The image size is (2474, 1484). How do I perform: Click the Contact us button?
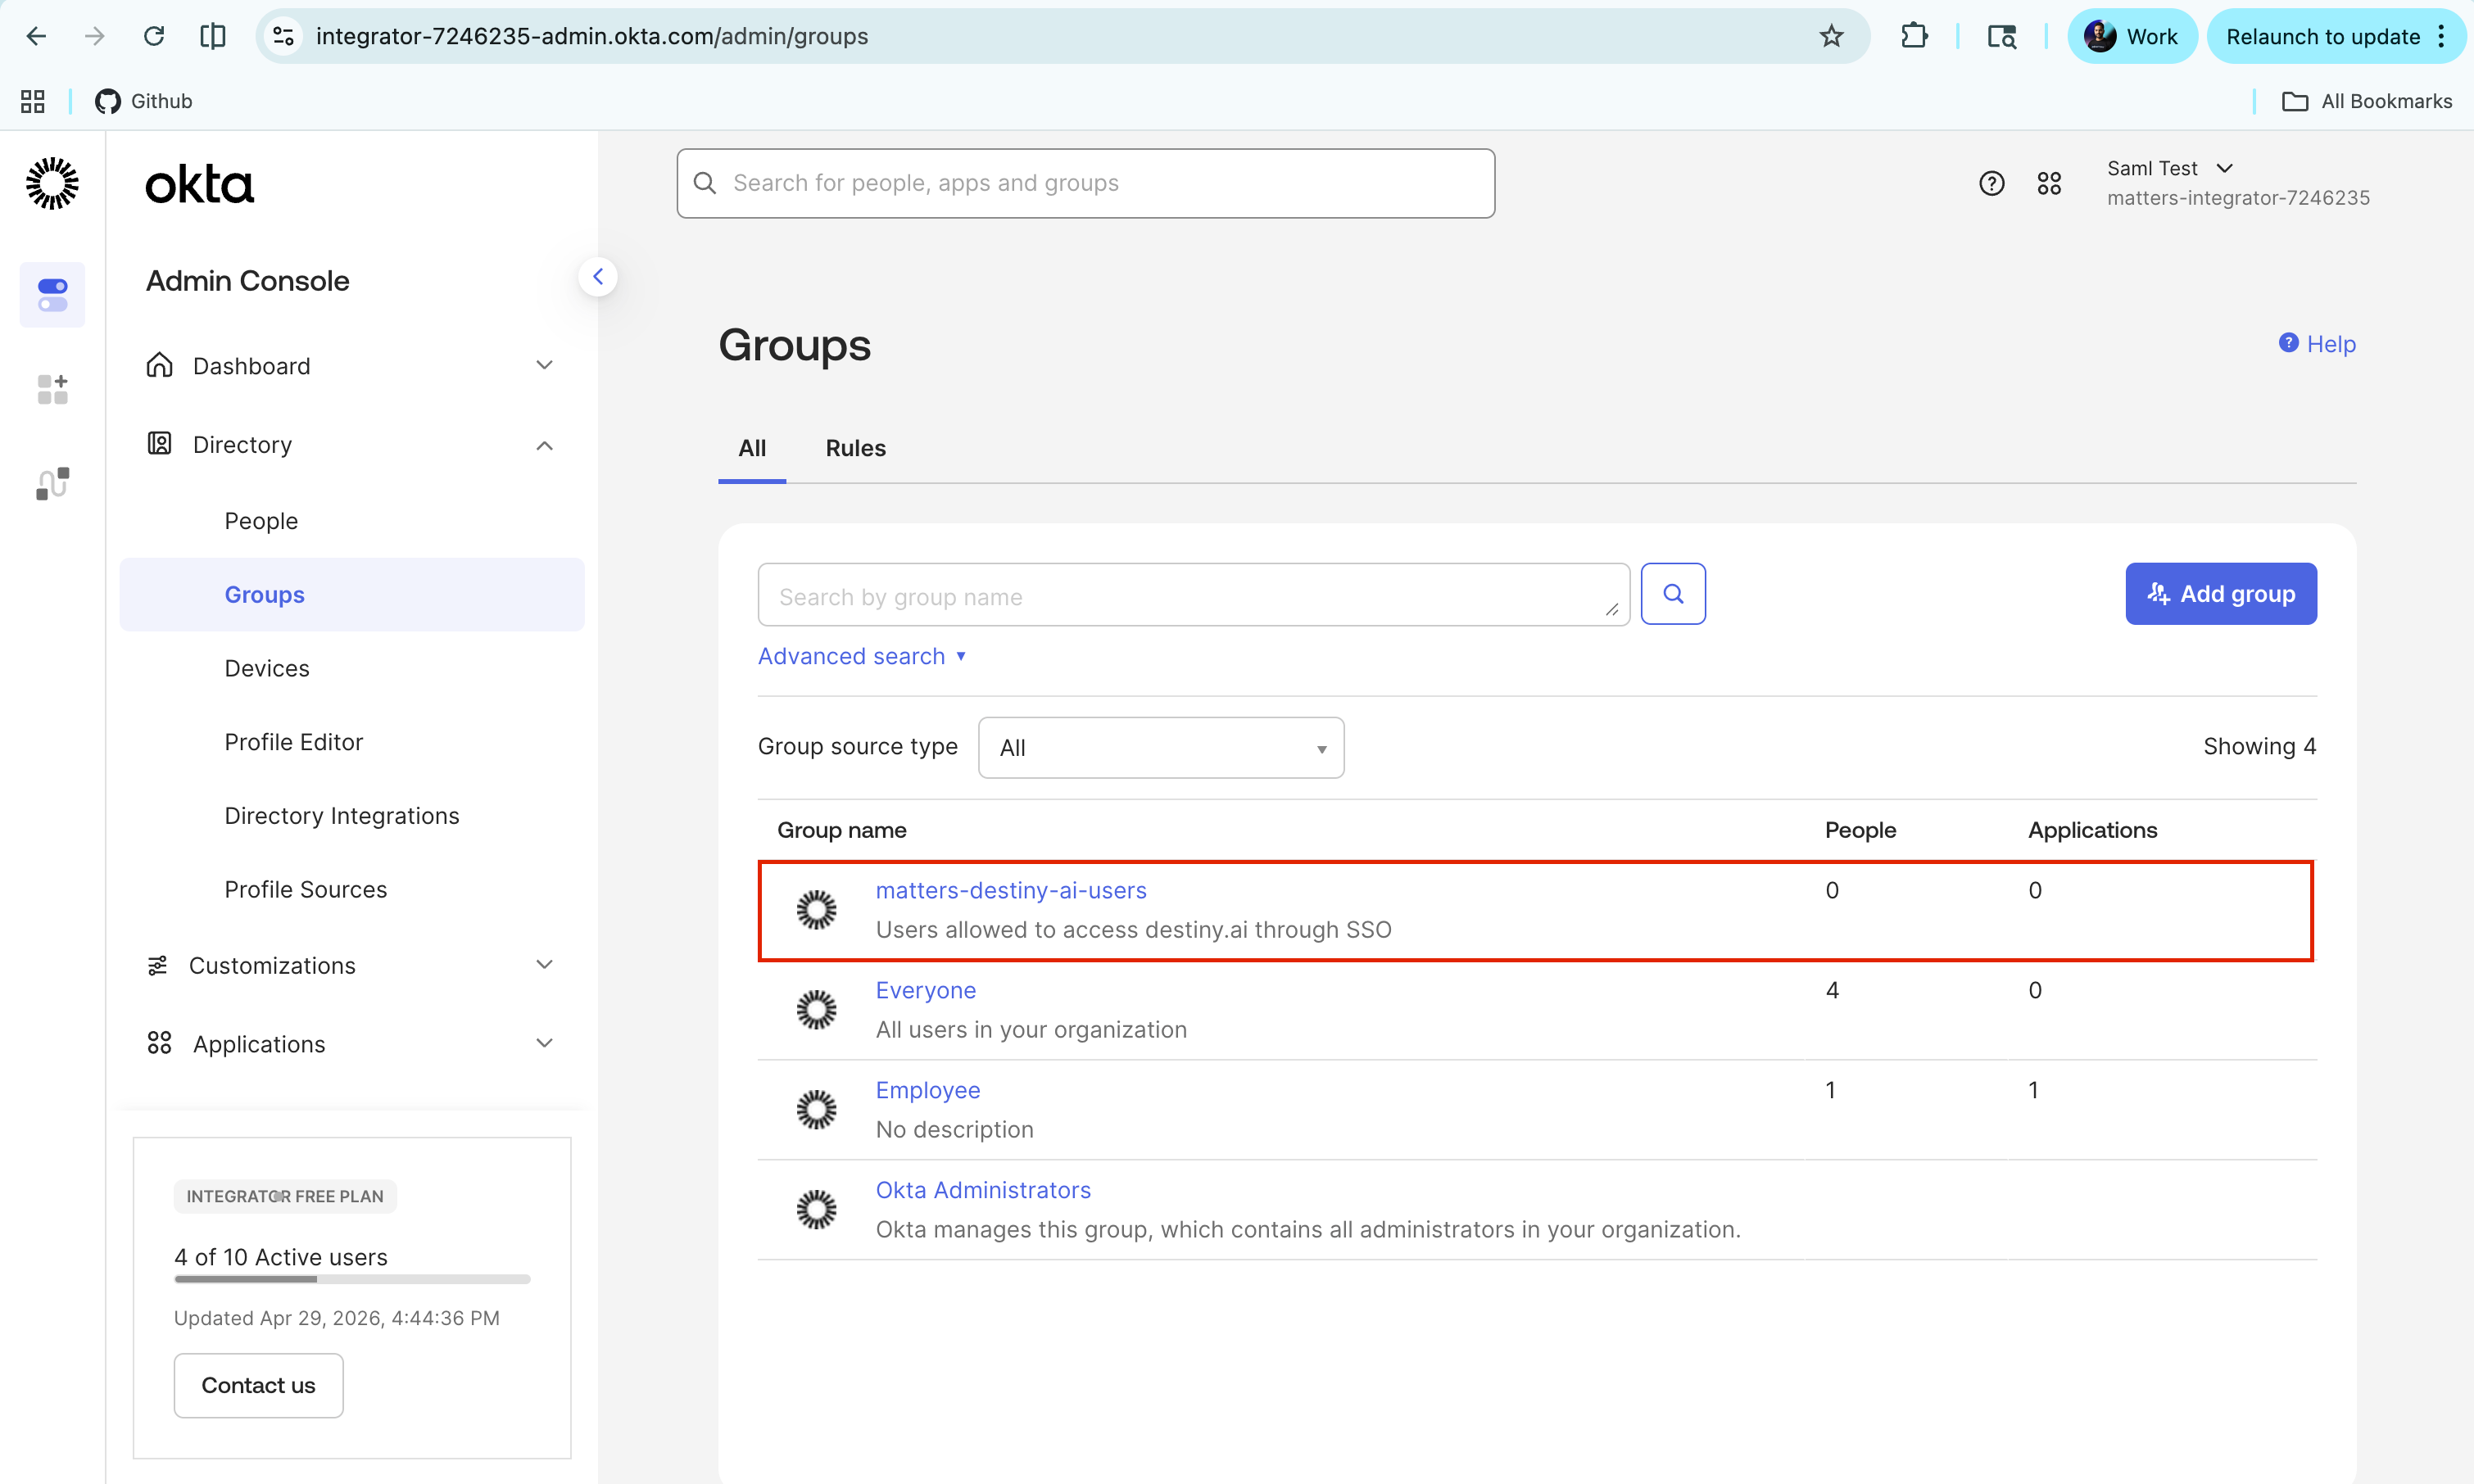(259, 1385)
